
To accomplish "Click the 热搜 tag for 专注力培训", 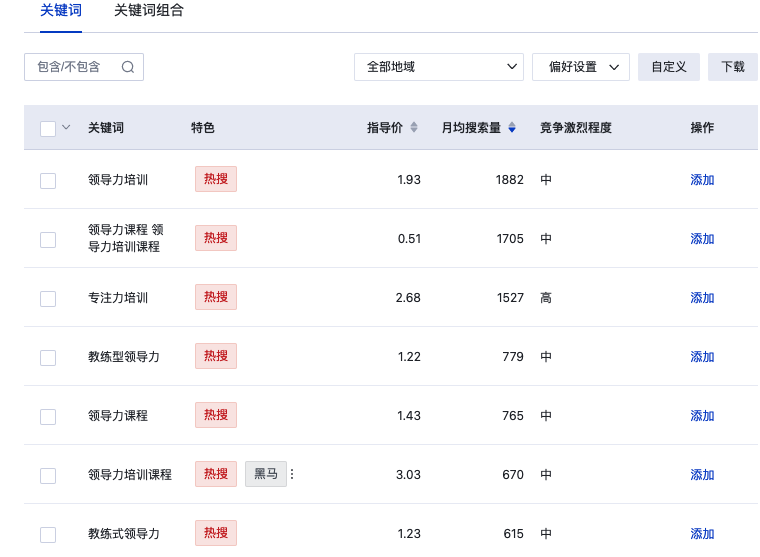I will [x=216, y=297].
